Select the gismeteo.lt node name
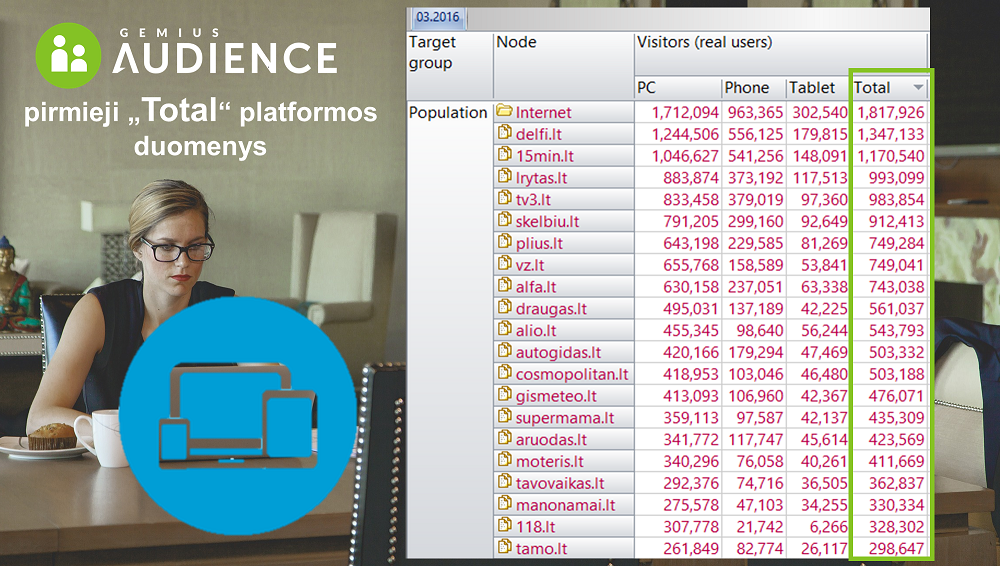This screenshot has width=1000, height=566. [x=556, y=396]
